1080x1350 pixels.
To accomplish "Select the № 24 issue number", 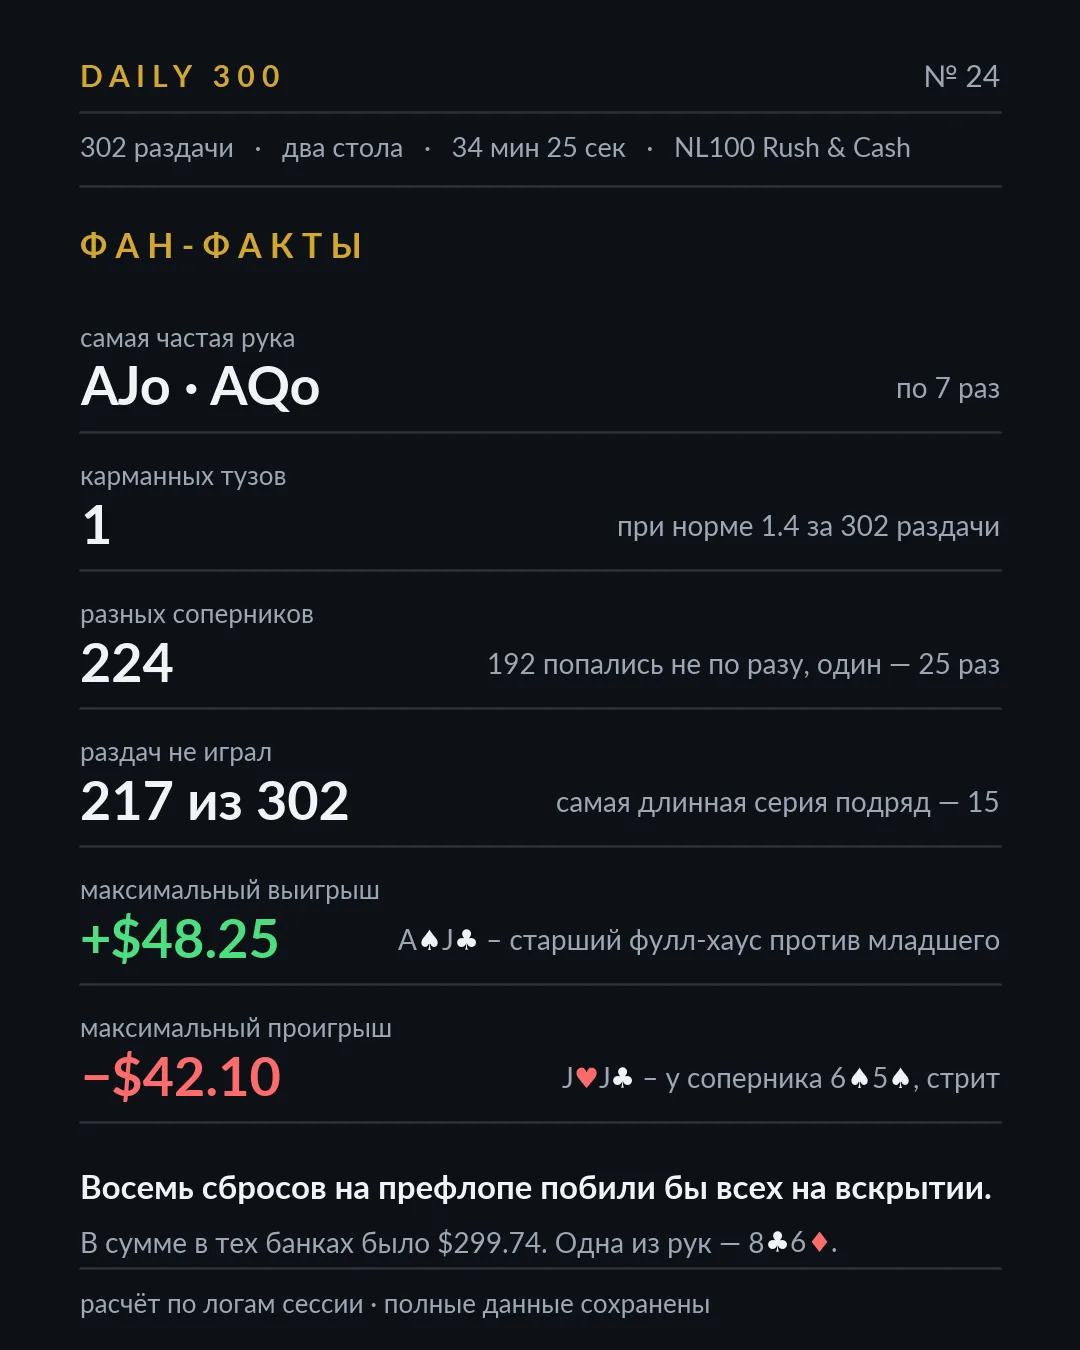I will tap(961, 76).
